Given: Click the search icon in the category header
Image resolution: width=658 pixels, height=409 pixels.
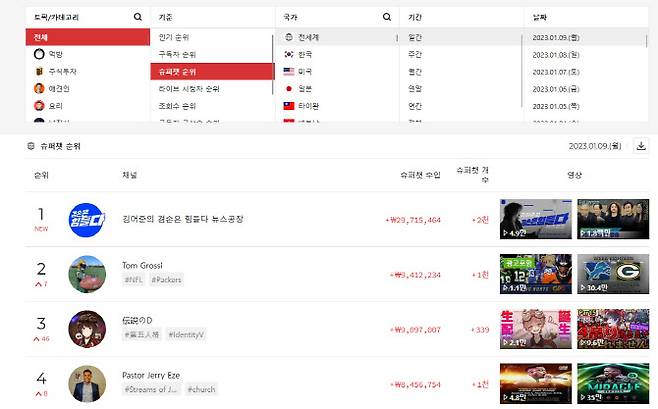Looking at the screenshot, I should (138, 18).
